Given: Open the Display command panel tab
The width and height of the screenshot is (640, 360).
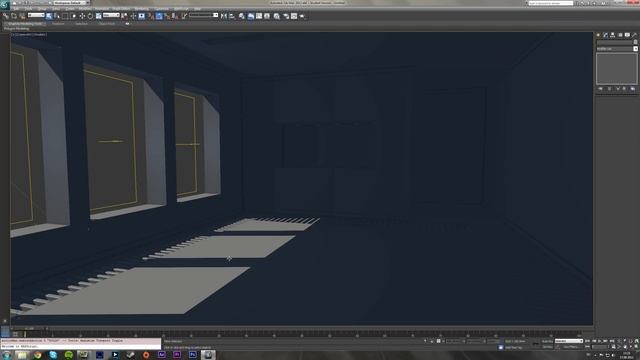Looking at the screenshot, I should coord(627,35).
